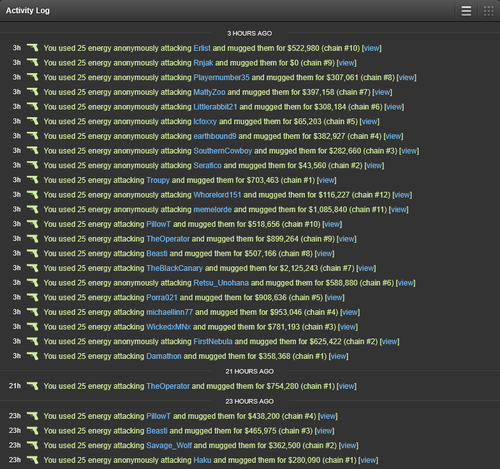Switch to grid view icon in header
Image resolution: width=500 pixels, height=469 pixels.
coord(488,11)
